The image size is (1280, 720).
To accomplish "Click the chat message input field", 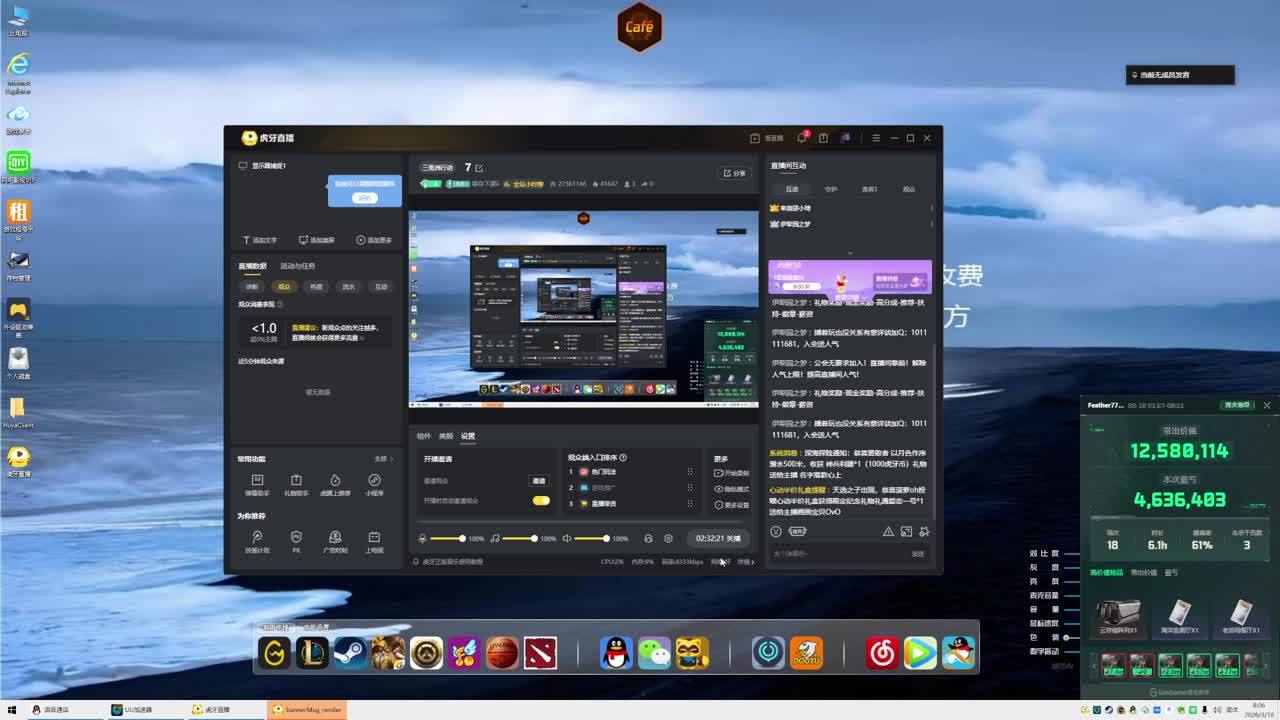I will click(x=835, y=554).
